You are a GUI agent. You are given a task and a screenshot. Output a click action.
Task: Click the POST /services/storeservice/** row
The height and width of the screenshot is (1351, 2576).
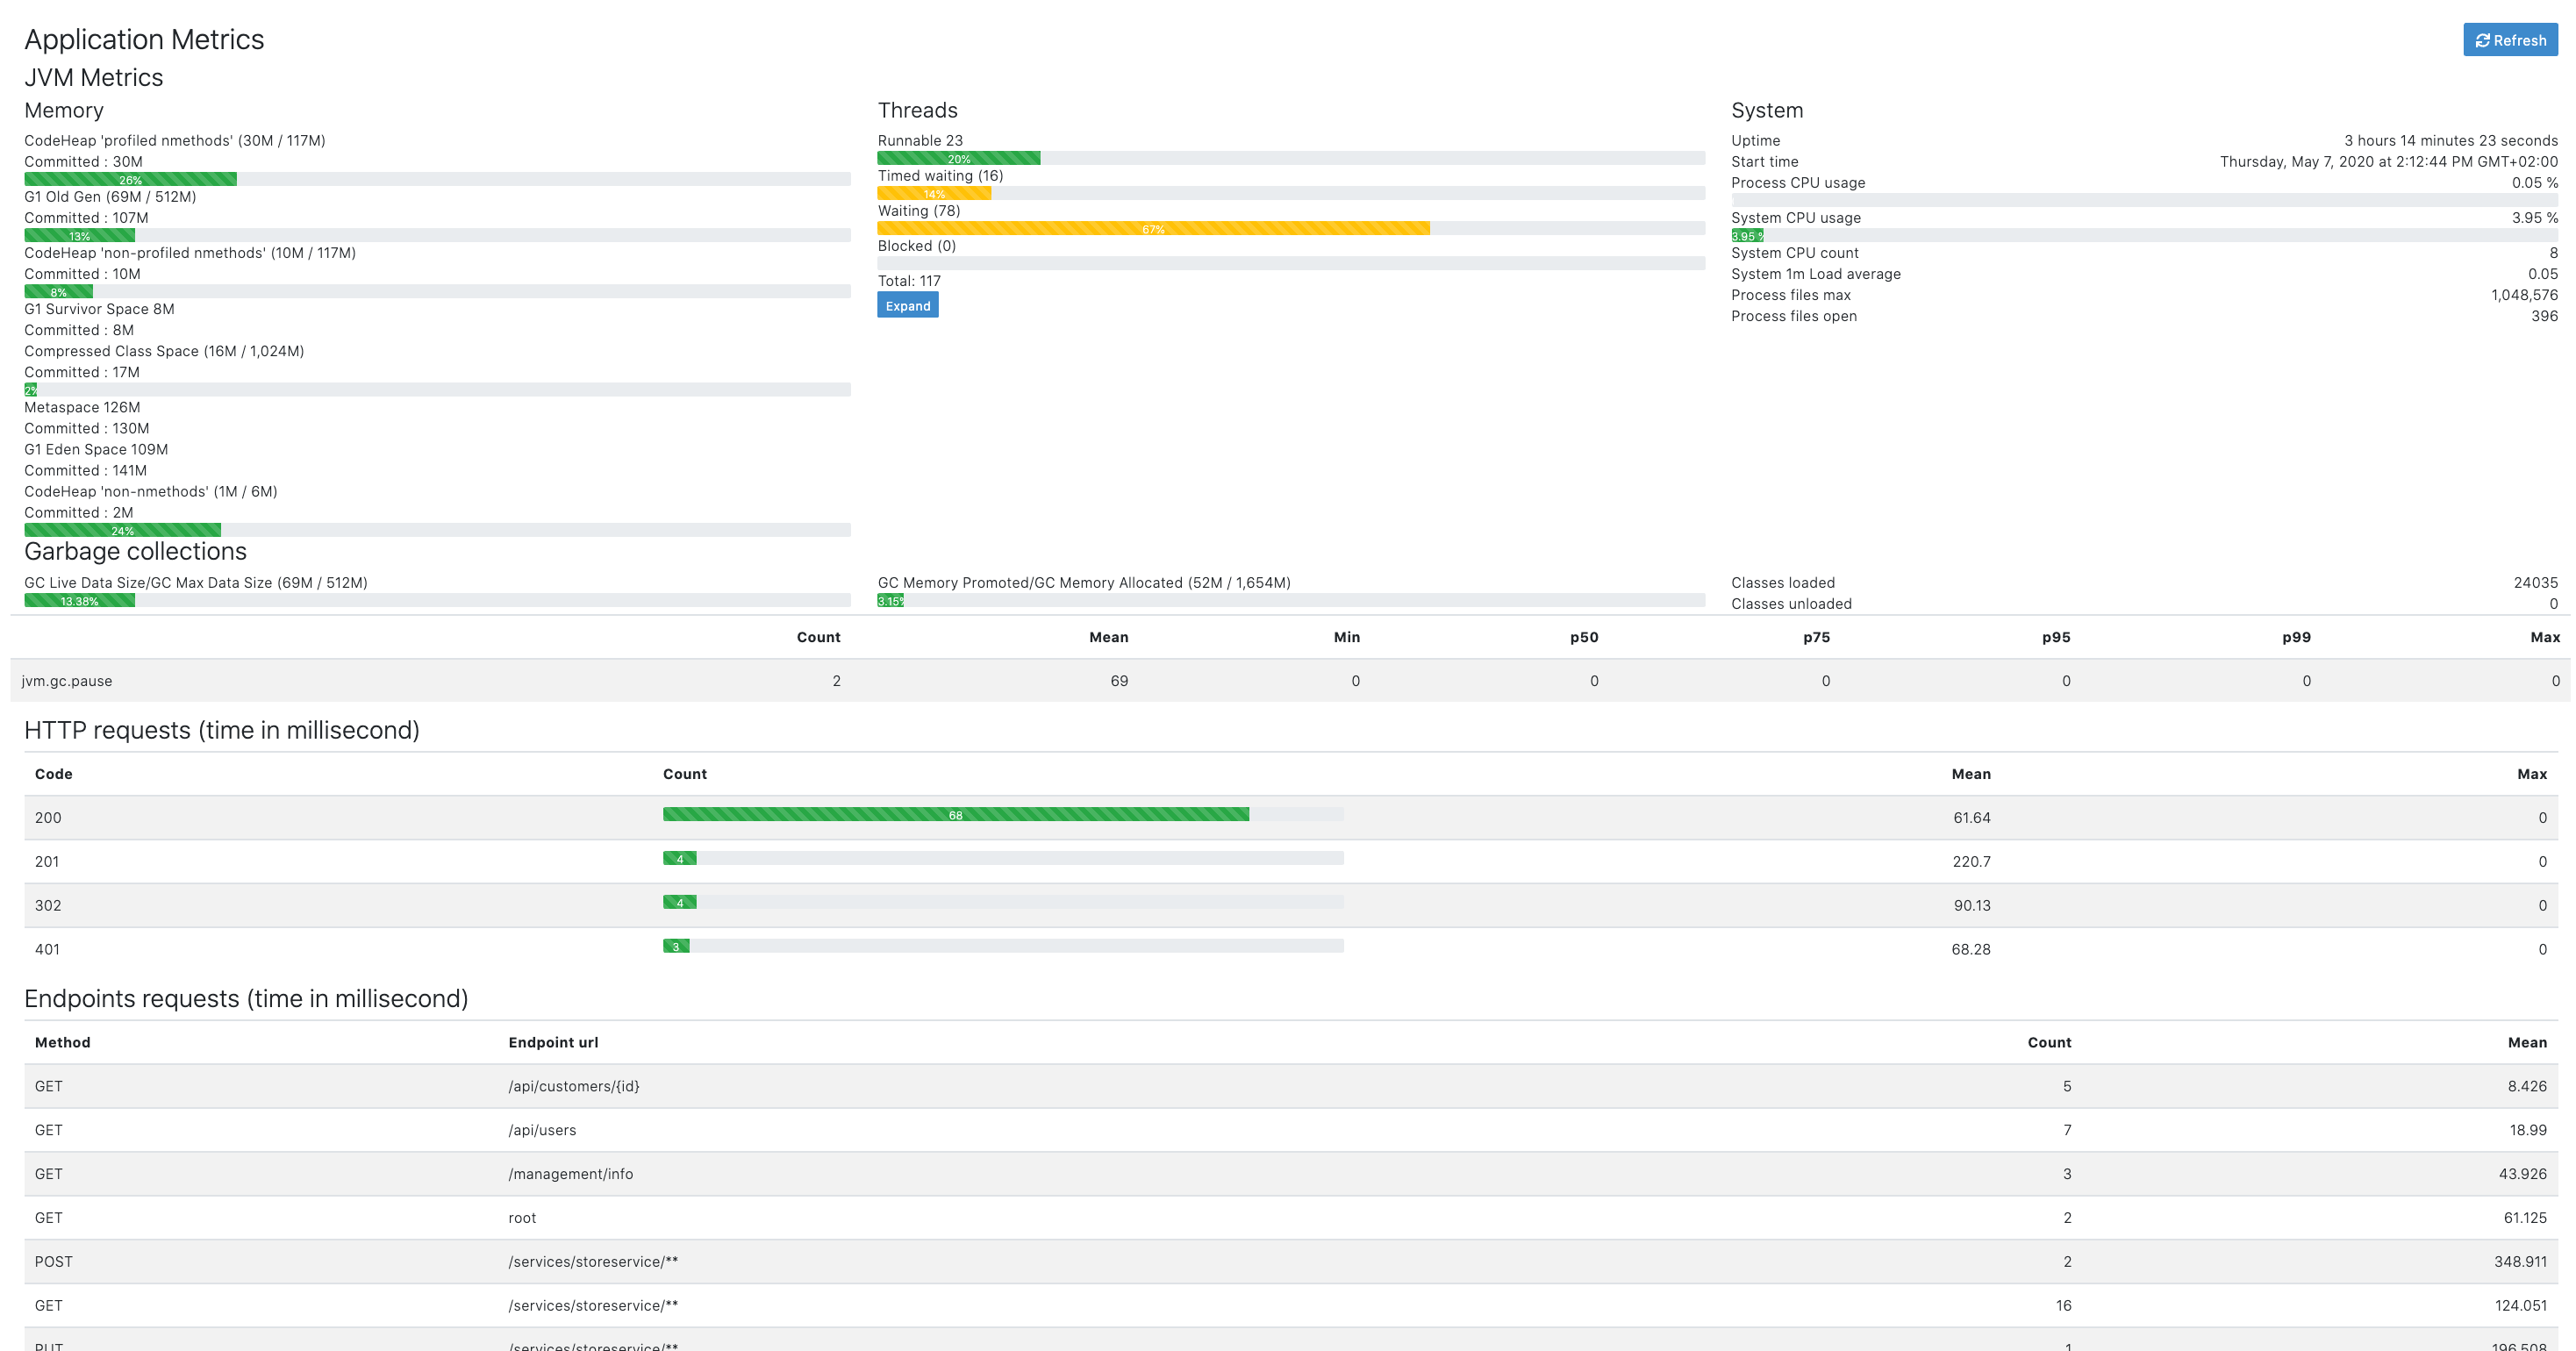click(x=593, y=1262)
